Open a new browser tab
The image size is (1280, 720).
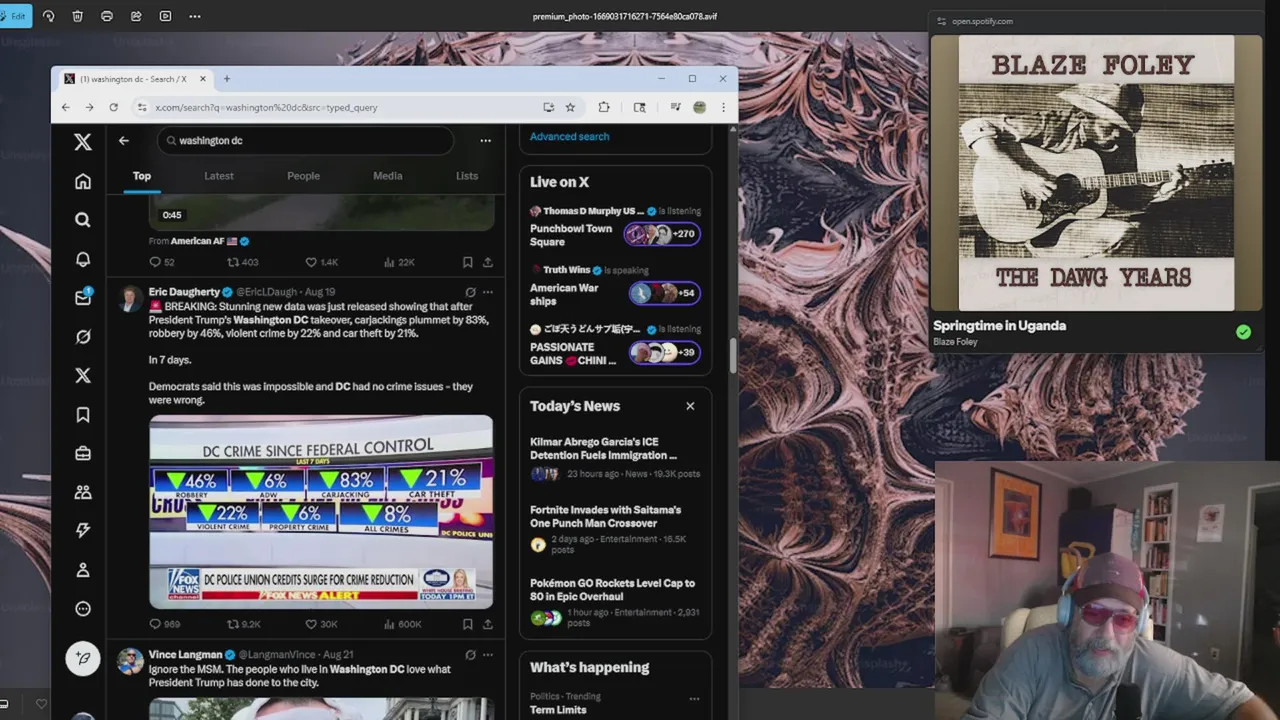[227, 79]
